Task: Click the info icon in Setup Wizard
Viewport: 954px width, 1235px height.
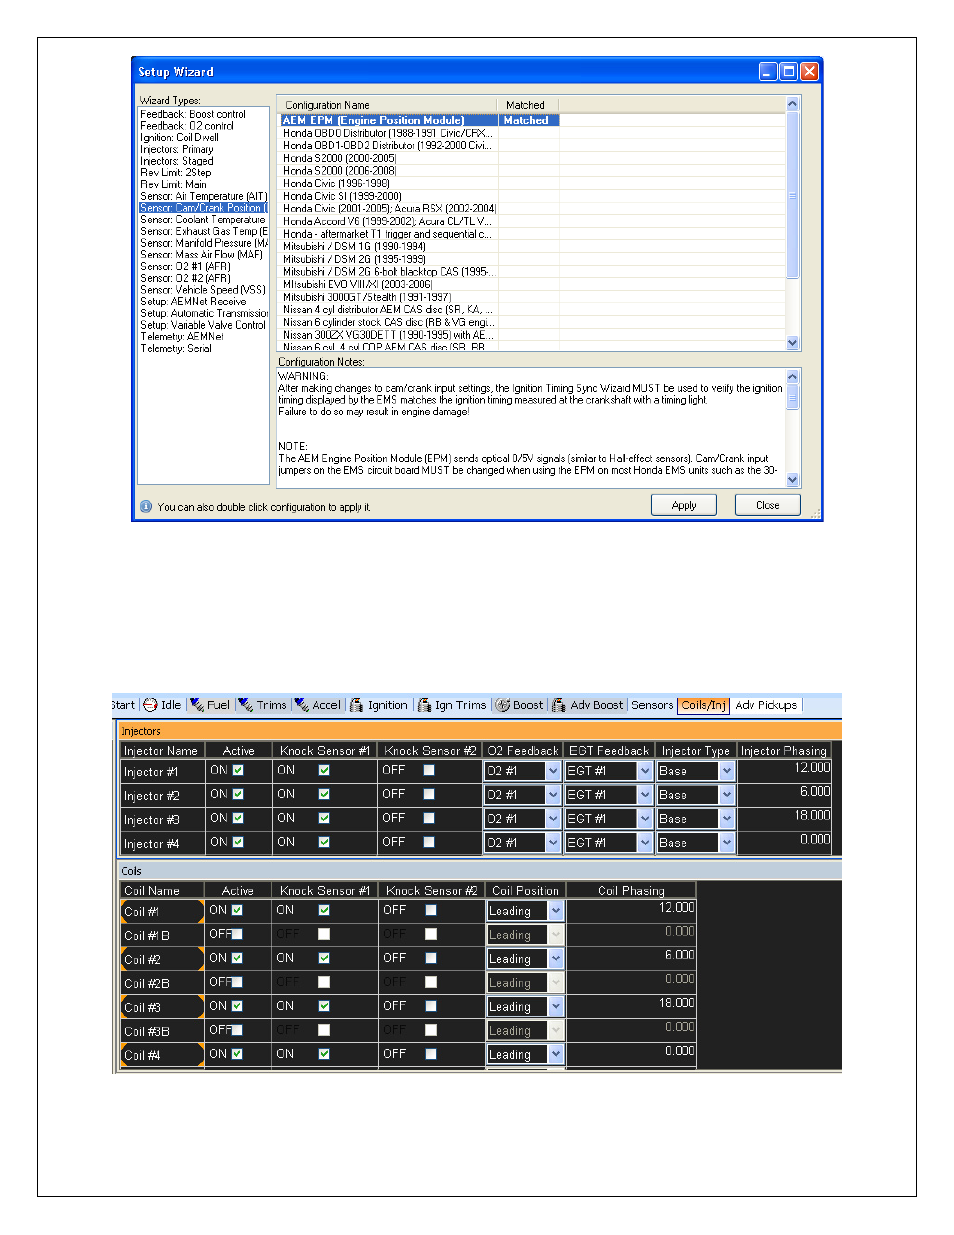Action: pyautogui.click(x=146, y=507)
